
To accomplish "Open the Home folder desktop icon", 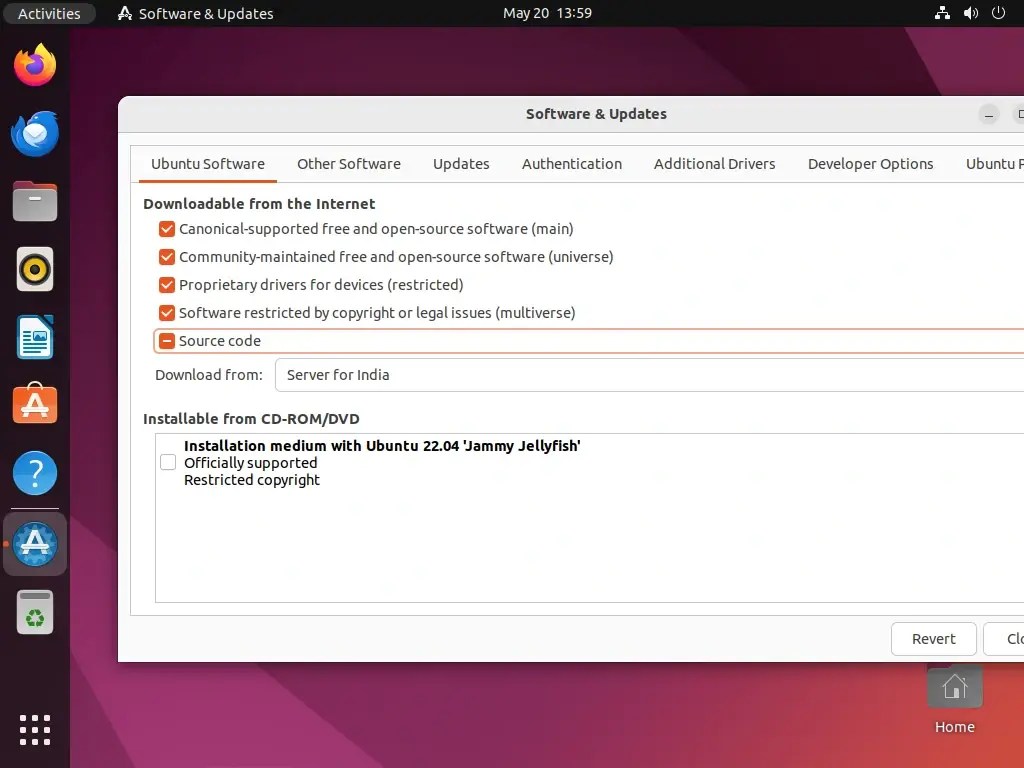I will 955,700.
